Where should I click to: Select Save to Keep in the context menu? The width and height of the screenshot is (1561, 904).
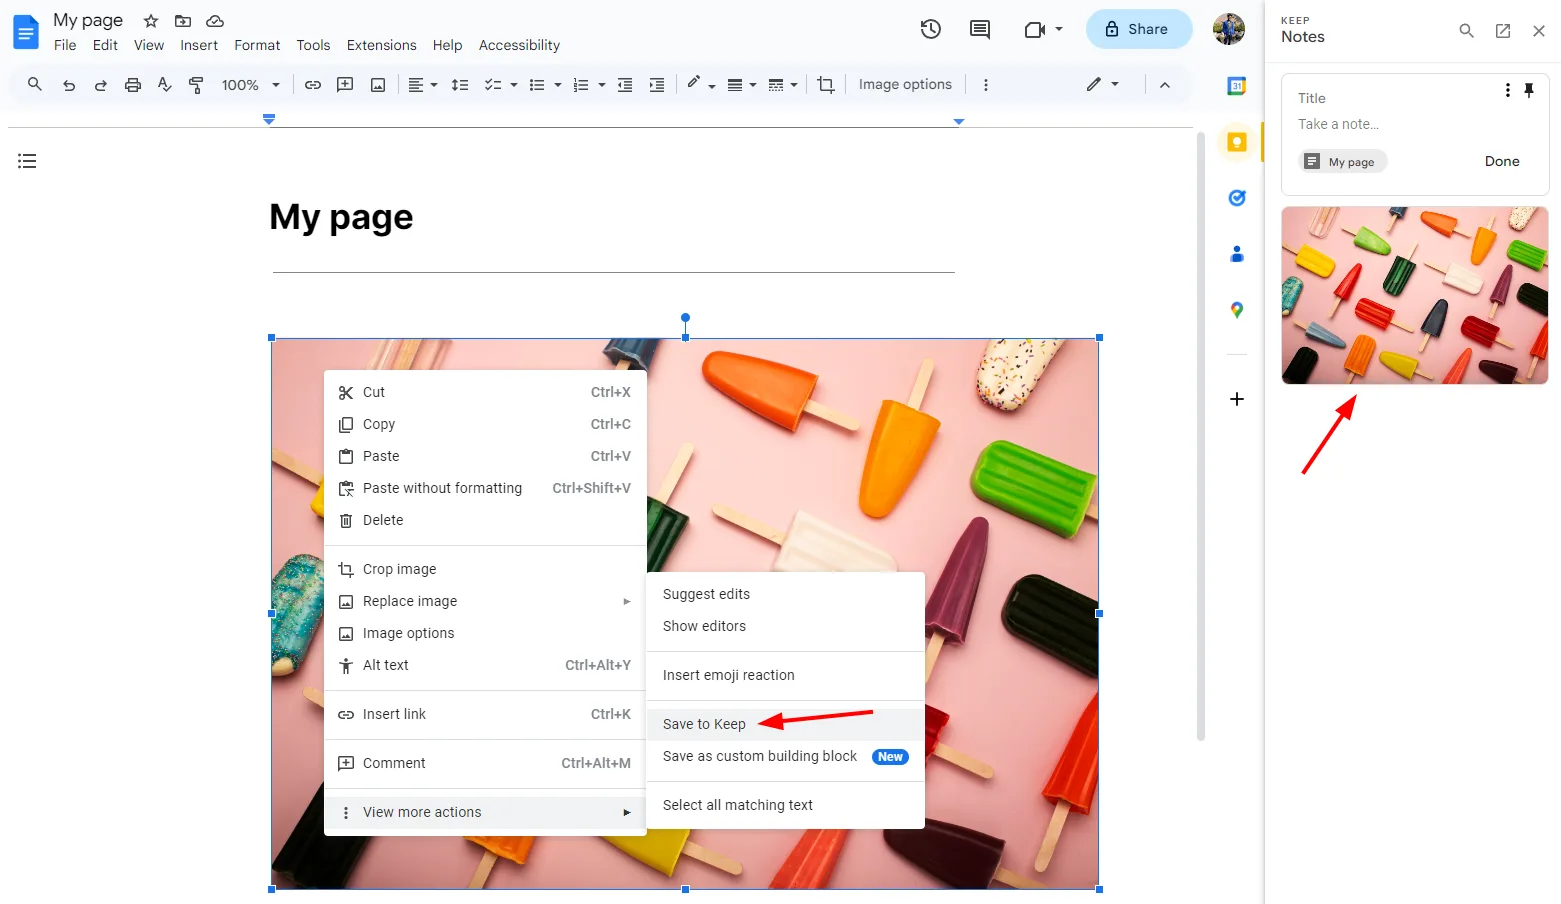(705, 723)
